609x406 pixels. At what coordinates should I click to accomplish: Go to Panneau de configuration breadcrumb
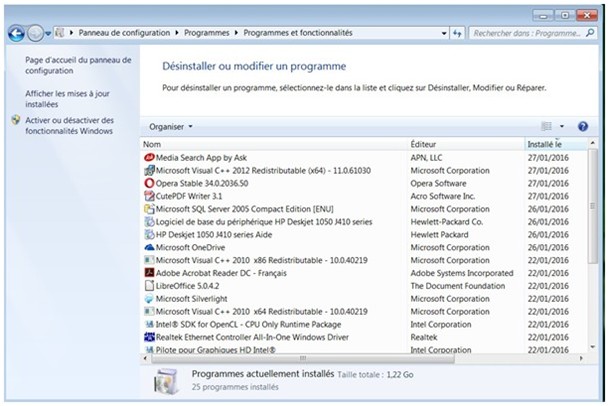pyautogui.click(x=128, y=33)
